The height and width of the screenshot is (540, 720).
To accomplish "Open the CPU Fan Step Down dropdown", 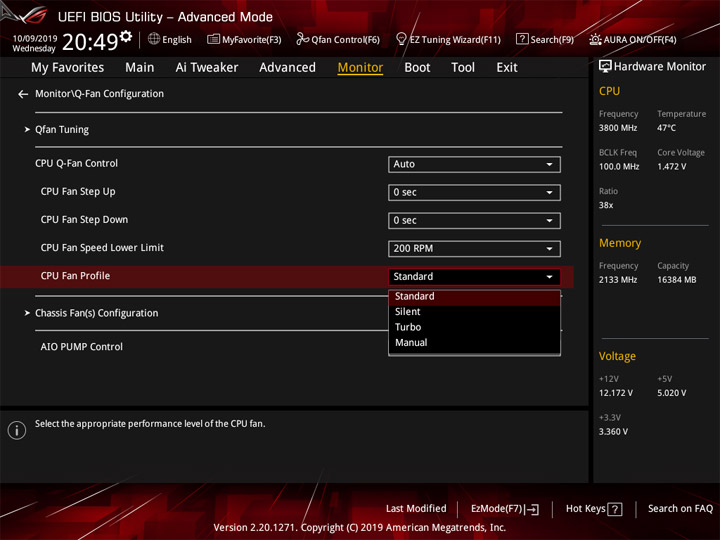I will (474, 220).
